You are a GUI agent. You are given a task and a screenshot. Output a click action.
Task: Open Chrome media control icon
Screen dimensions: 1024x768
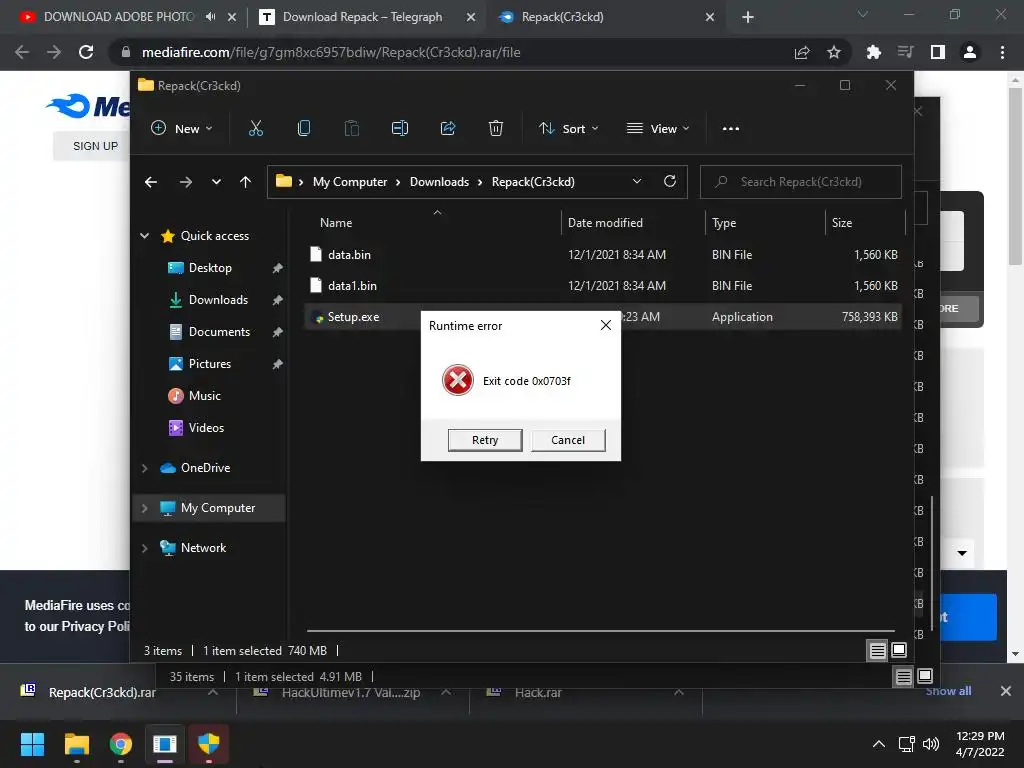click(905, 52)
